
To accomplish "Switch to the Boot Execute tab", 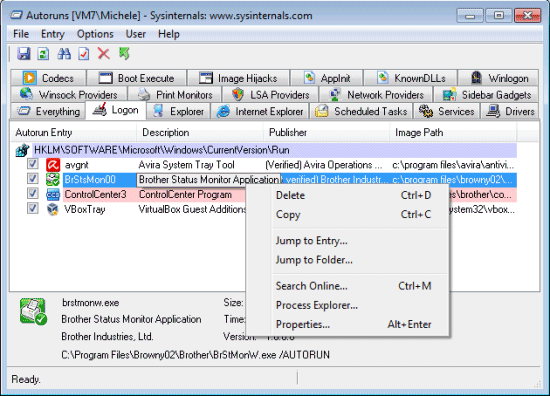I will pyautogui.click(x=137, y=78).
